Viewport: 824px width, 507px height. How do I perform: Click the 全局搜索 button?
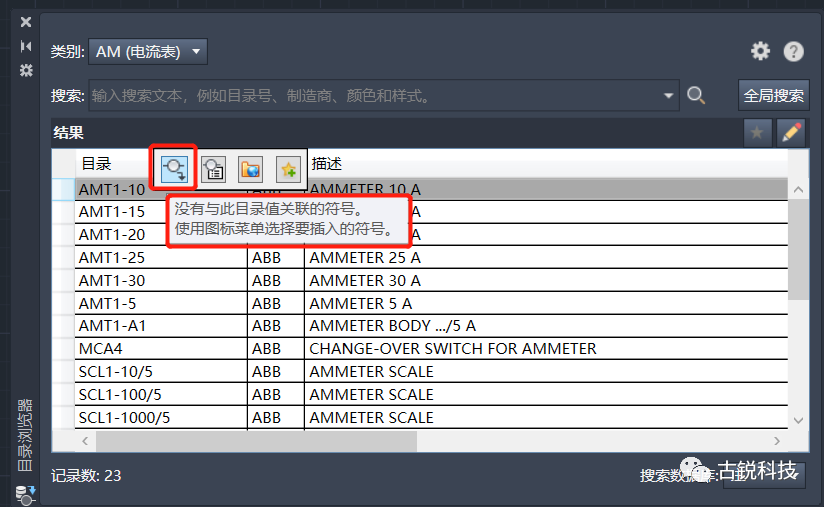pos(774,96)
